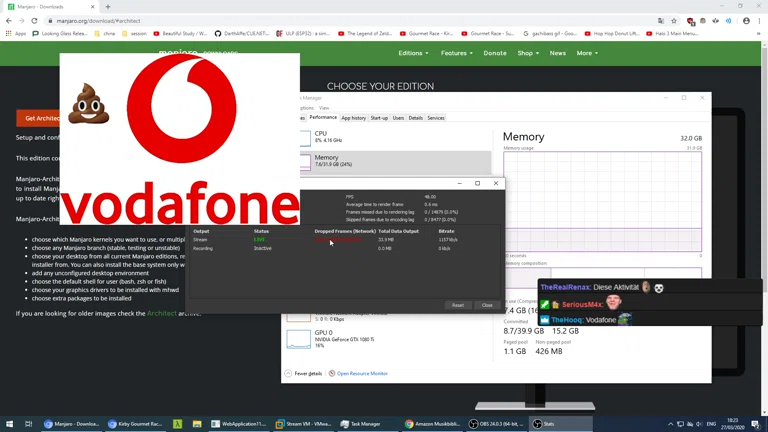The height and width of the screenshot is (432, 768).
Task: Expand the Features dropdown menu
Action: click(x=456, y=53)
